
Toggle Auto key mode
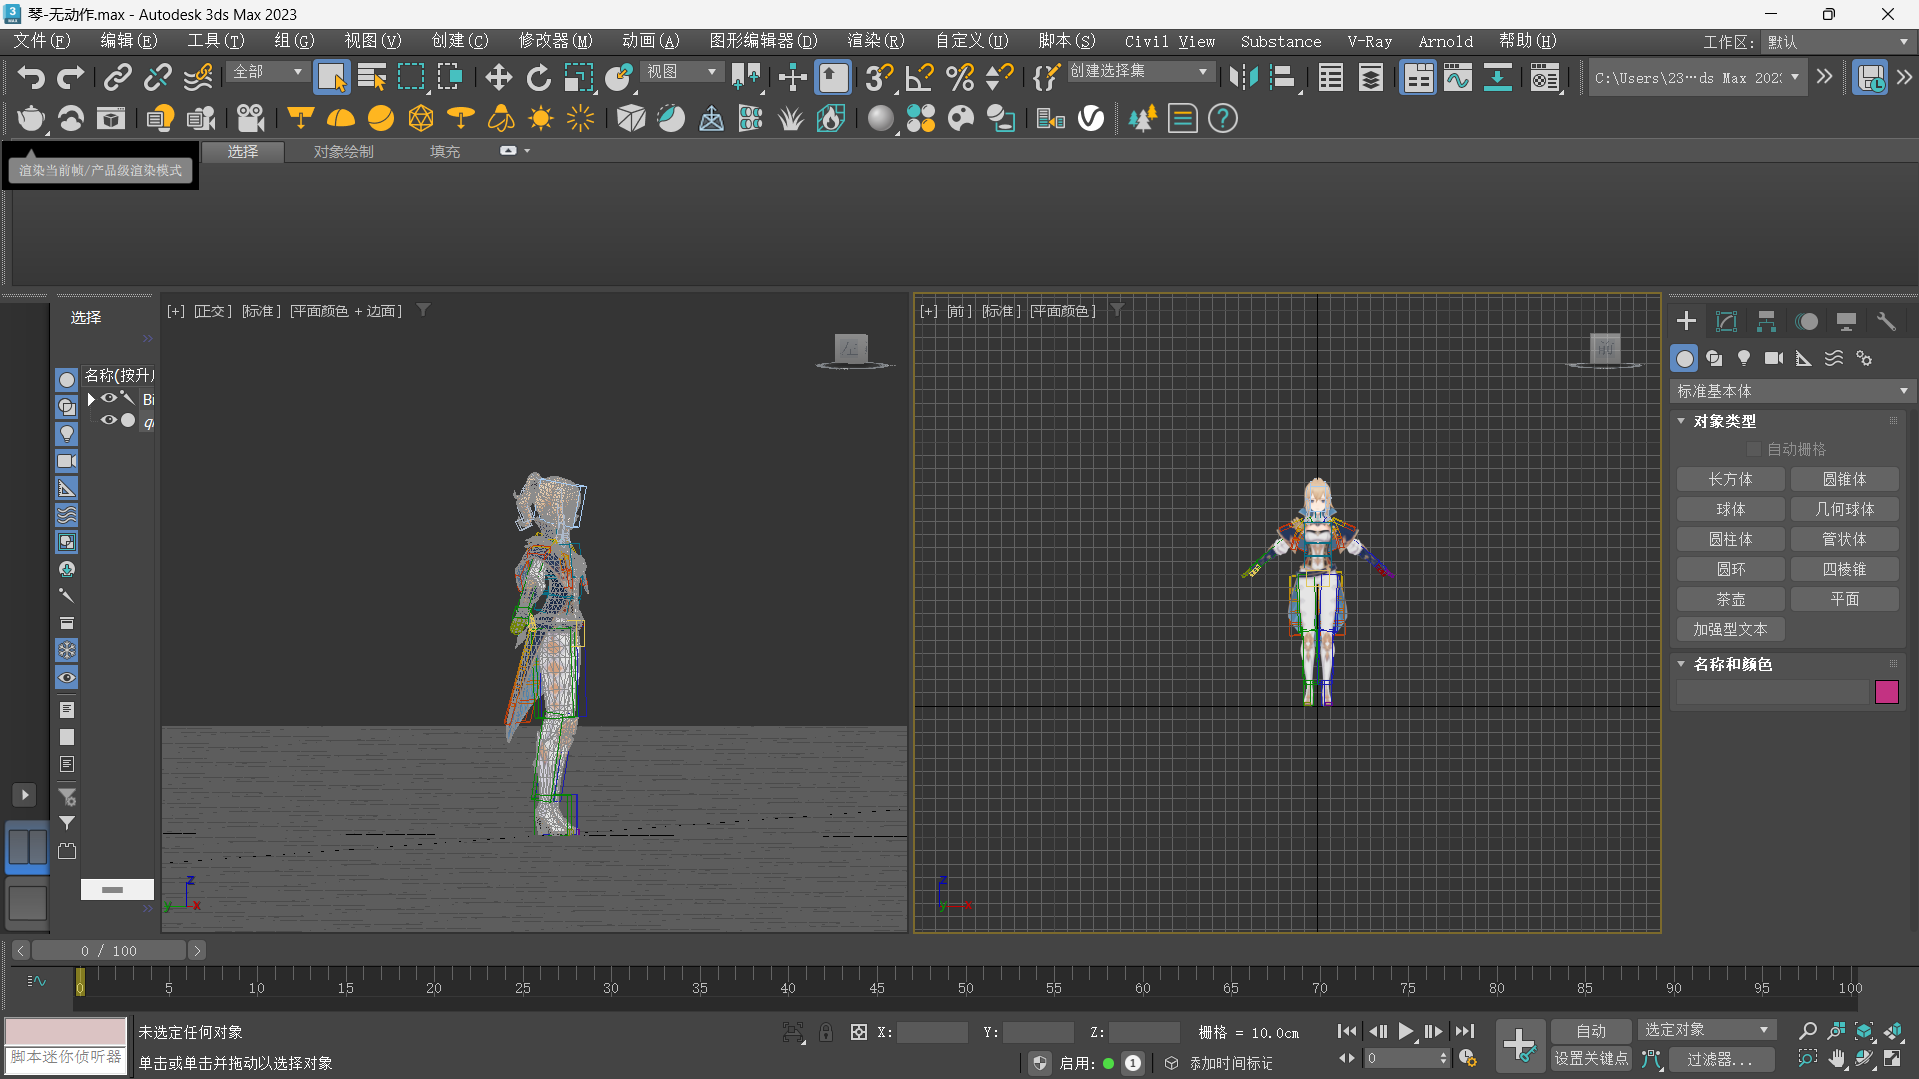[1591, 1031]
